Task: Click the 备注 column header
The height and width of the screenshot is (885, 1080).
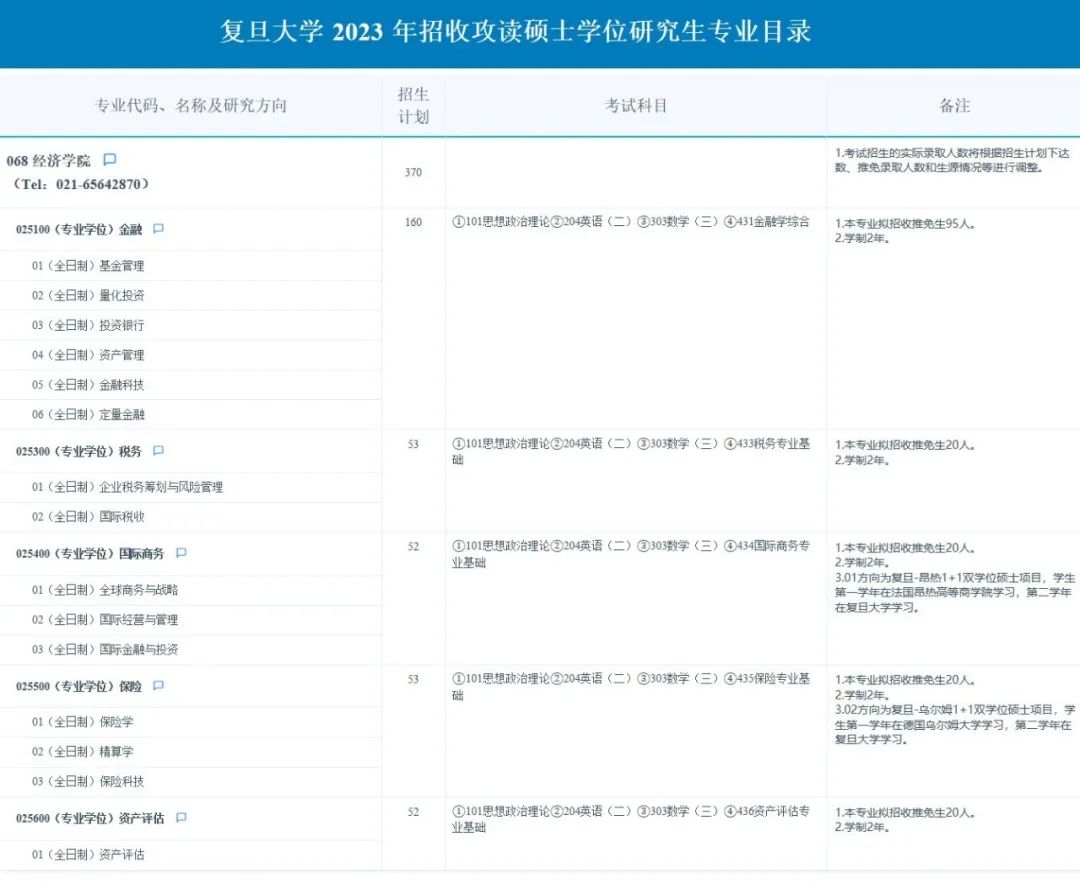Action: click(x=954, y=105)
